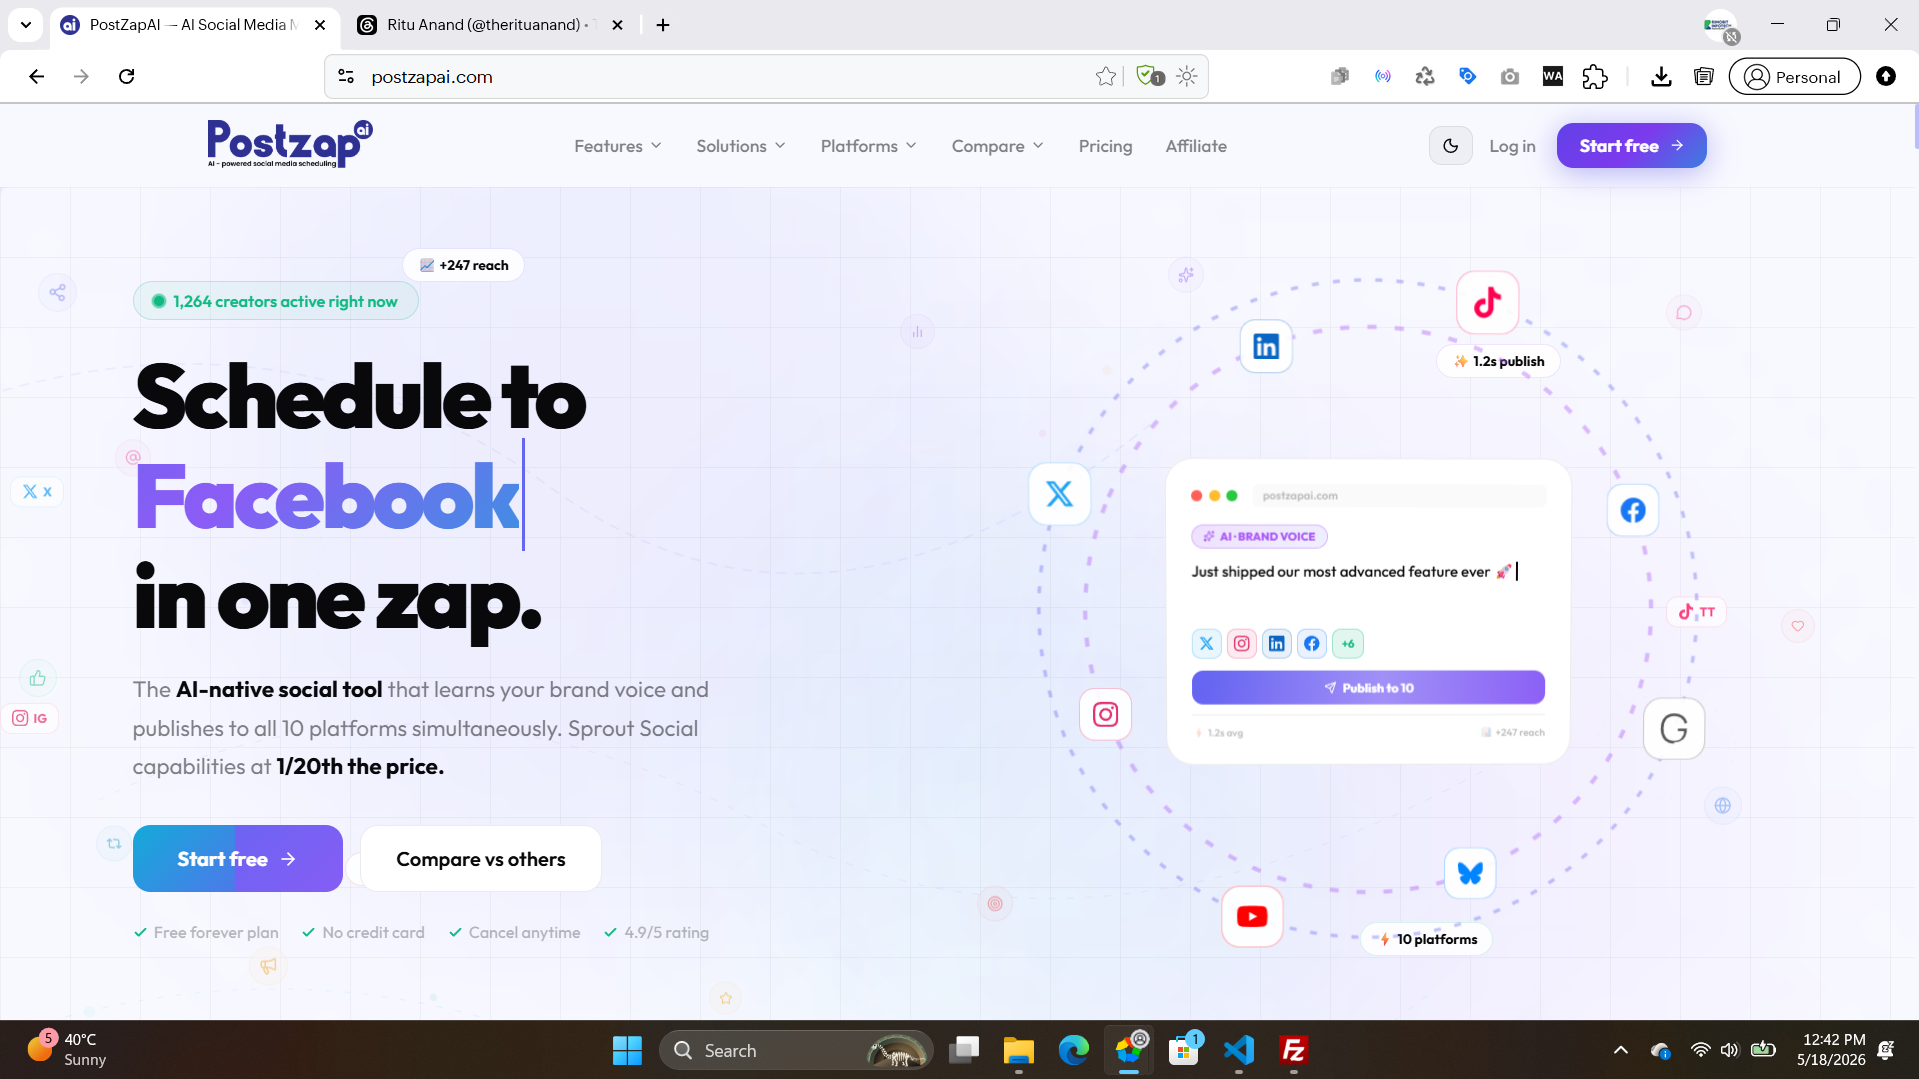Open the Affiliate page
The height and width of the screenshot is (1079, 1919).
pyautogui.click(x=1196, y=146)
